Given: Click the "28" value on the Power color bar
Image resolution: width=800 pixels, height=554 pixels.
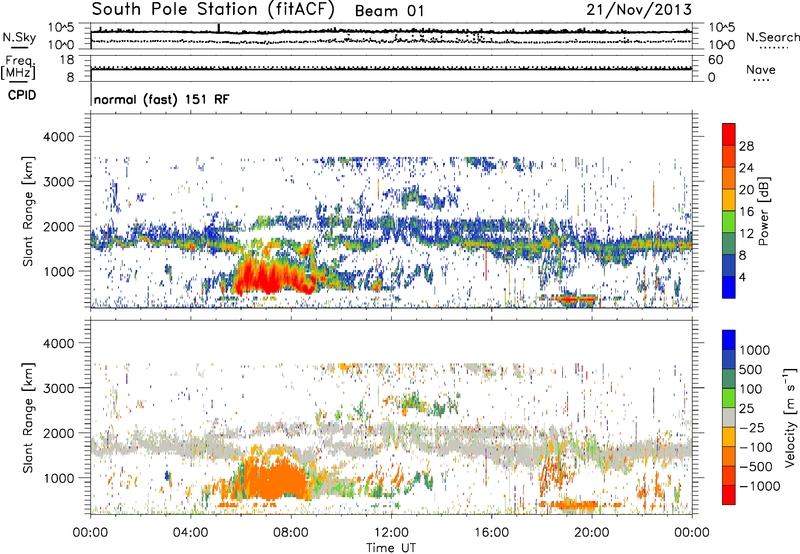Looking at the screenshot, I should pyautogui.click(x=746, y=146).
